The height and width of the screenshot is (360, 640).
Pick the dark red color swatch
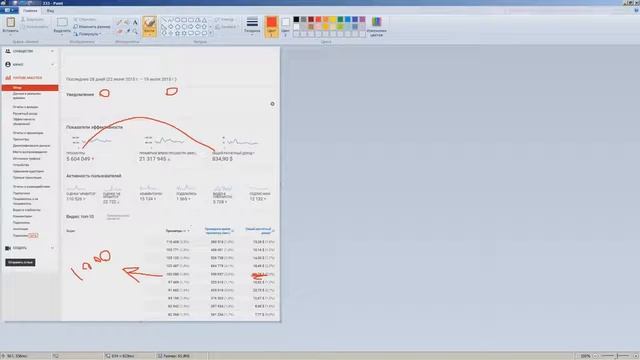click(311, 19)
